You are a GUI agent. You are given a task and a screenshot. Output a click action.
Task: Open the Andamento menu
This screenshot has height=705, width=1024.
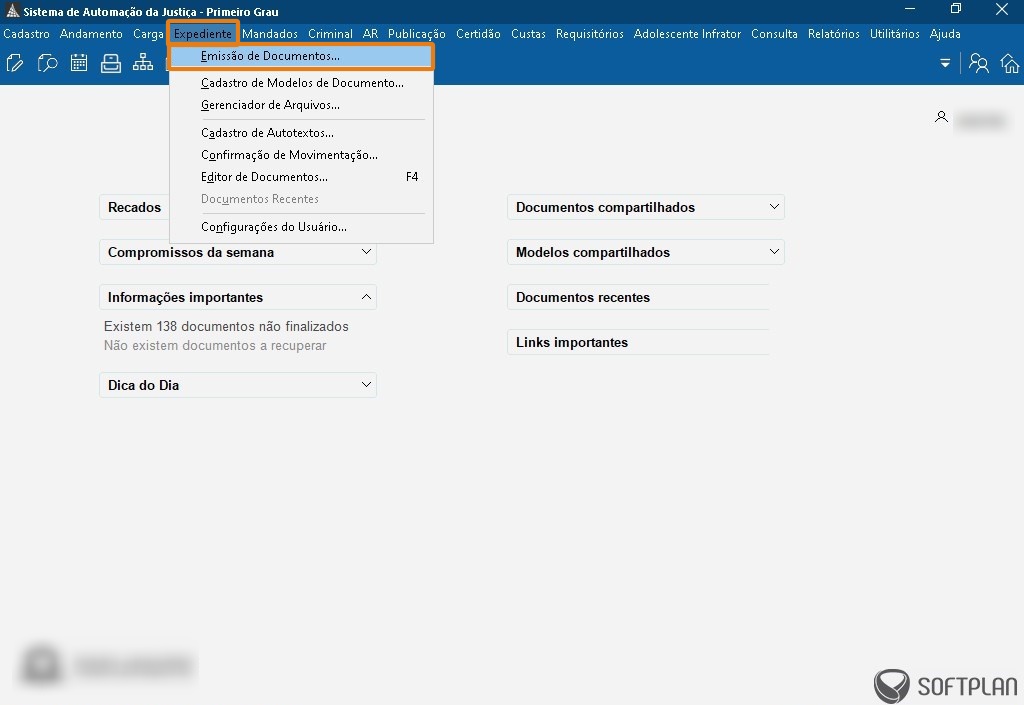pyautogui.click(x=91, y=34)
